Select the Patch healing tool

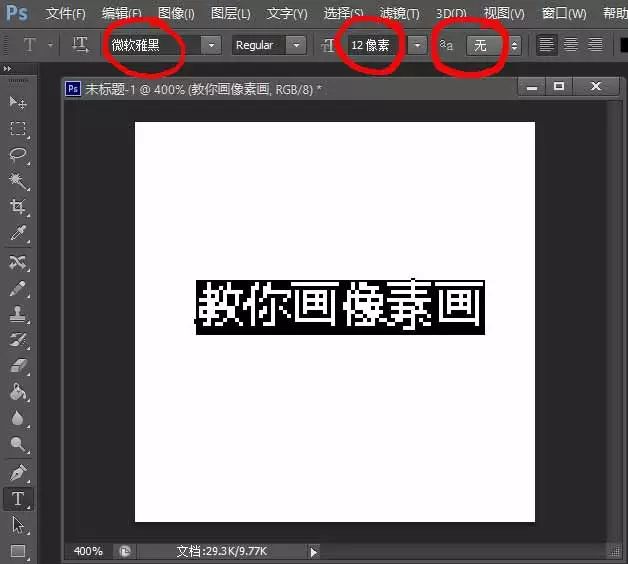[x=18, y=263]
